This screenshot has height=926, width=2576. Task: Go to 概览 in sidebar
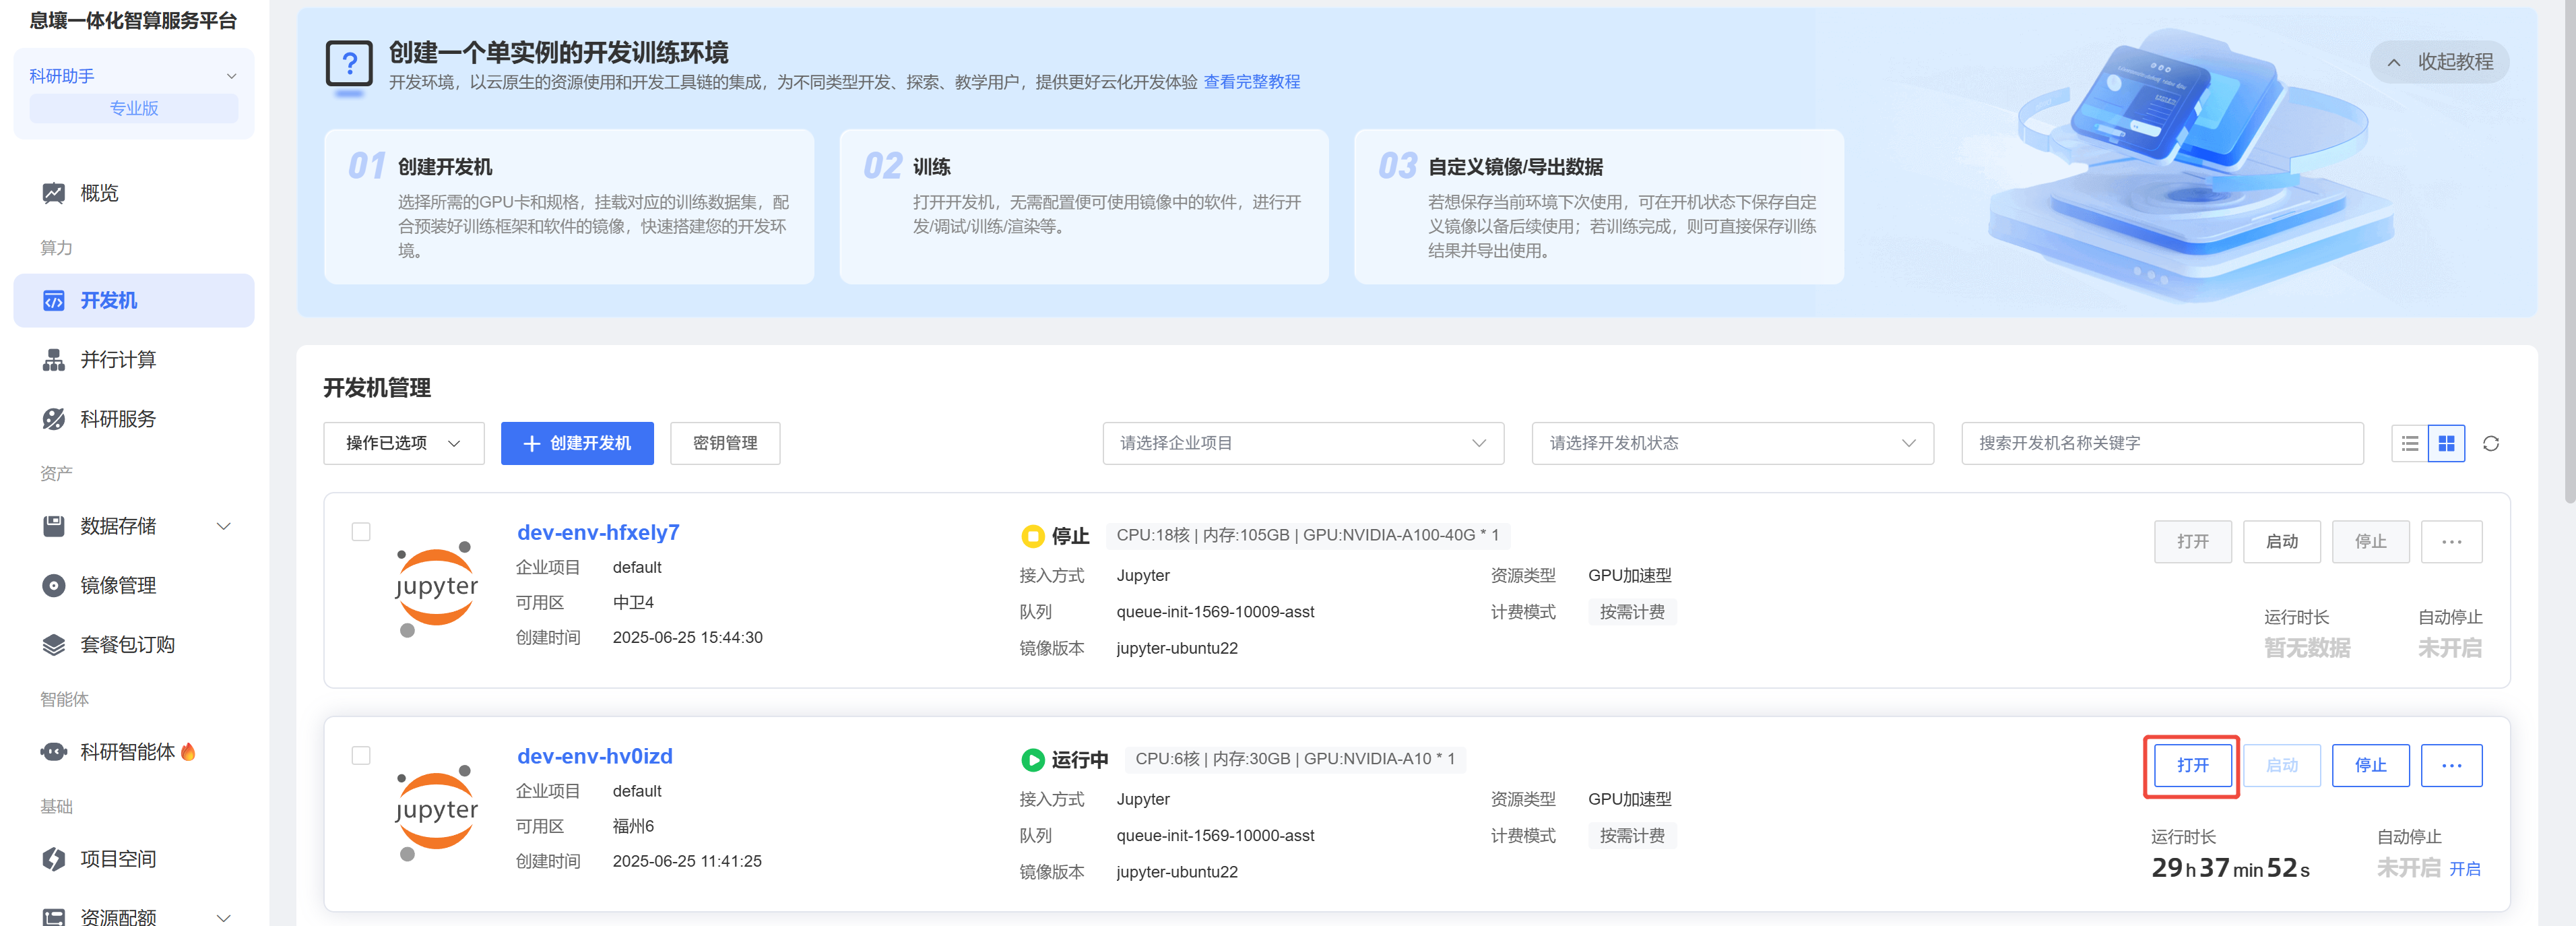134,193
